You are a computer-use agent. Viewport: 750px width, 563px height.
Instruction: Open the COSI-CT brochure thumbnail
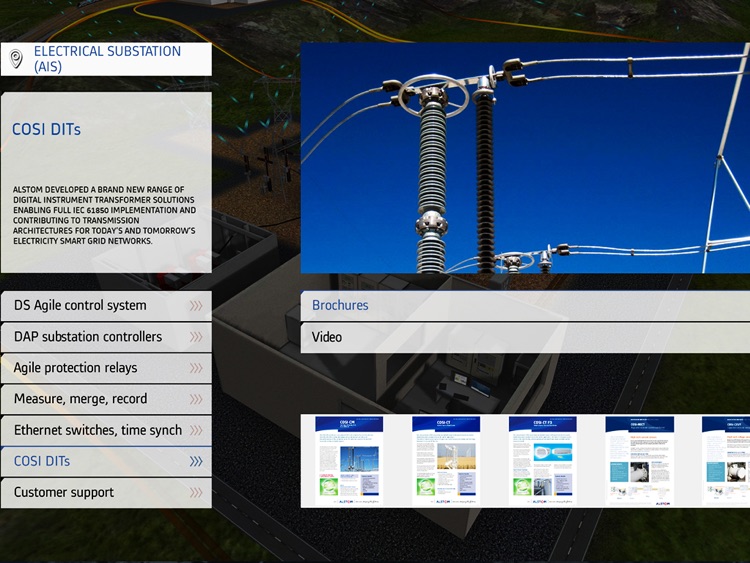click(x=446, y=461)
